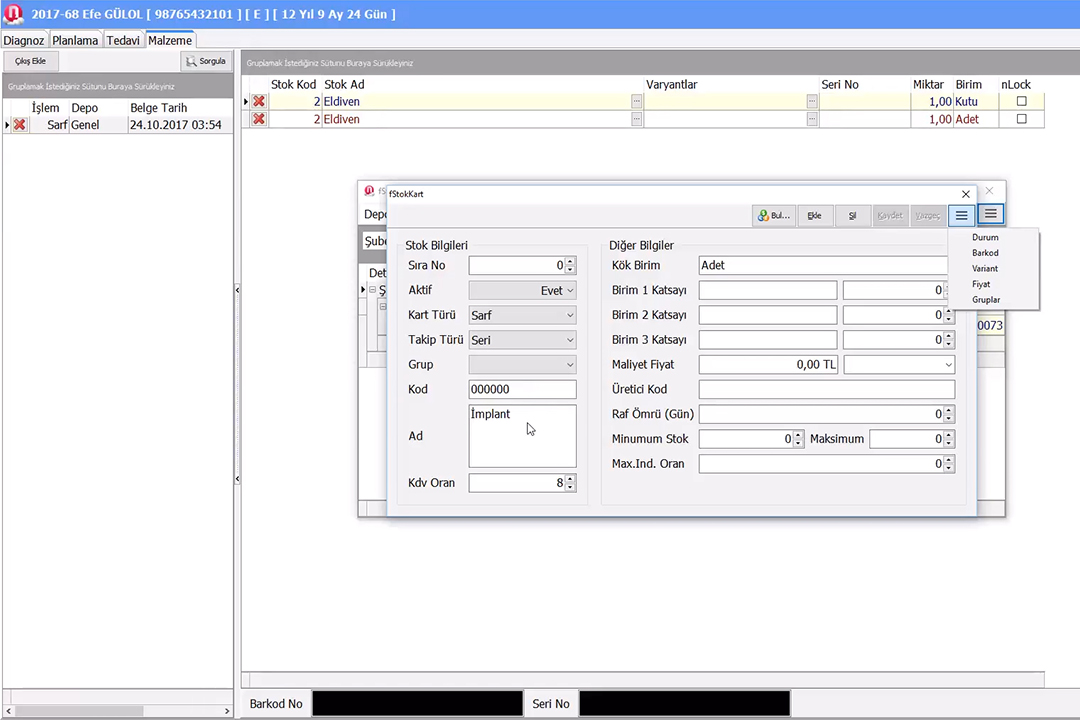Adjust the Sıra No spinner arrows
Viewport: 1080px width, 720px height.
(570, 265)
